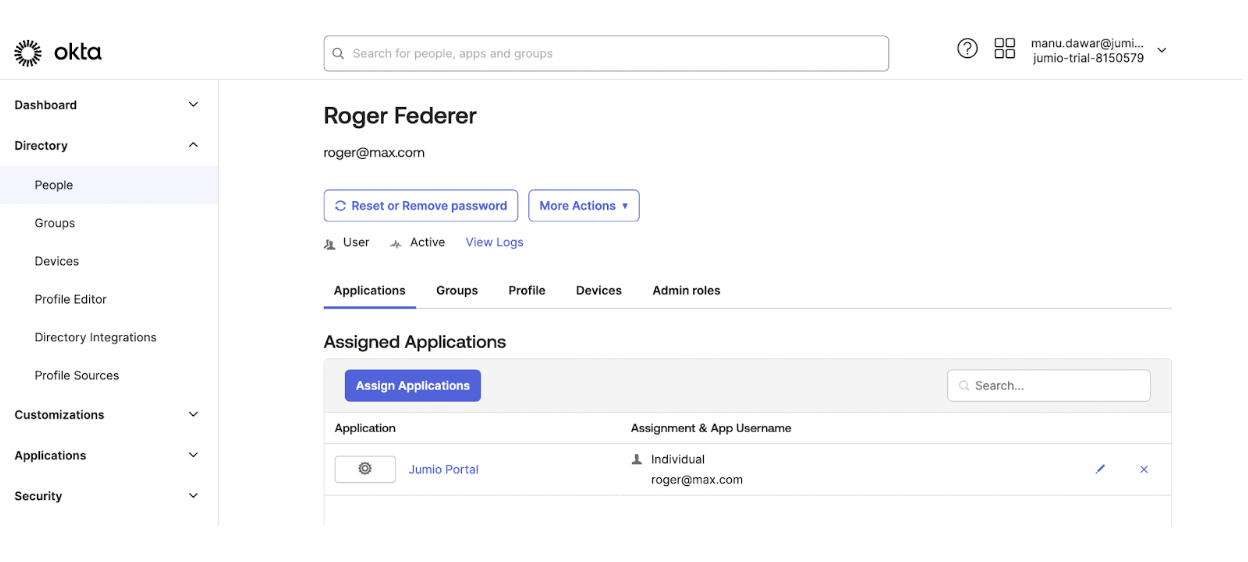The height and width of the screenshot is (562, 1248).
Task: Click Reset or Remove password button
Action: 421,206
